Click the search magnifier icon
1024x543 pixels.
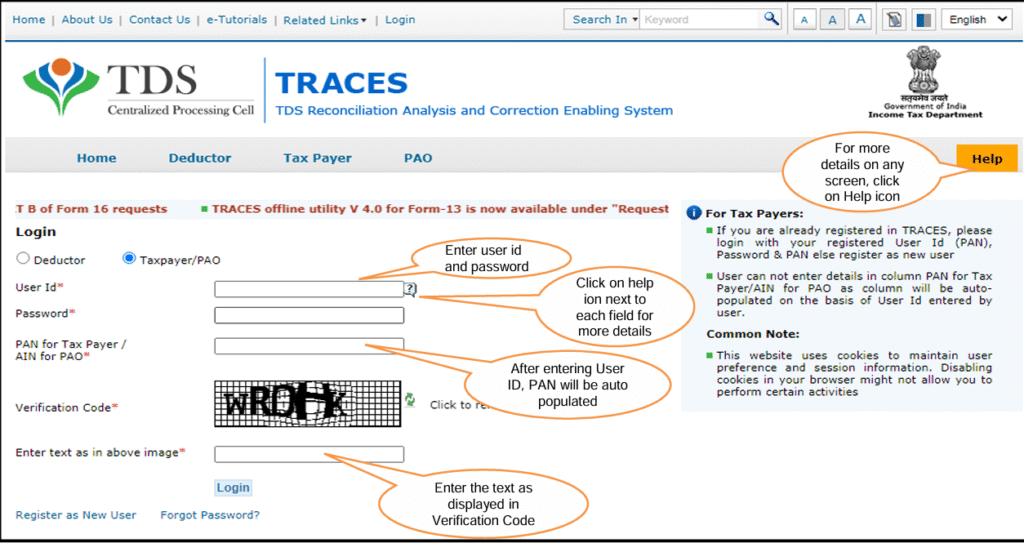[x=772, y=19]
